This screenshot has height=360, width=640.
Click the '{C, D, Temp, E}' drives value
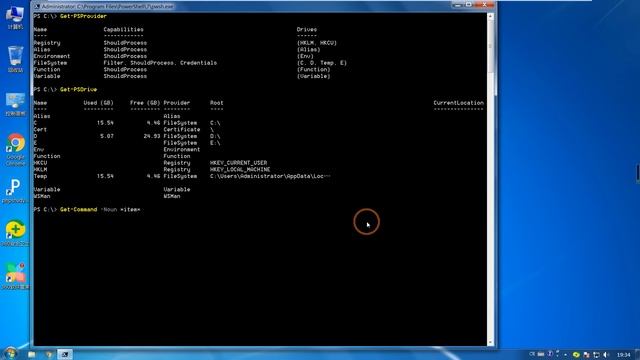(x=322, y=63)
